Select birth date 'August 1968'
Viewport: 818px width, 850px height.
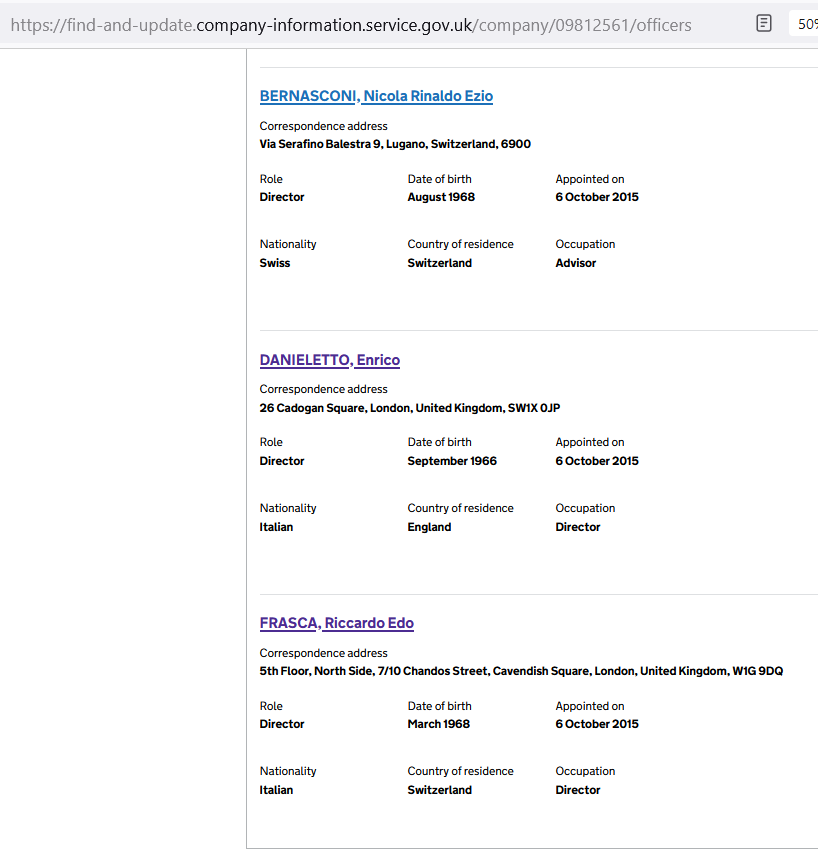point(441,197)
